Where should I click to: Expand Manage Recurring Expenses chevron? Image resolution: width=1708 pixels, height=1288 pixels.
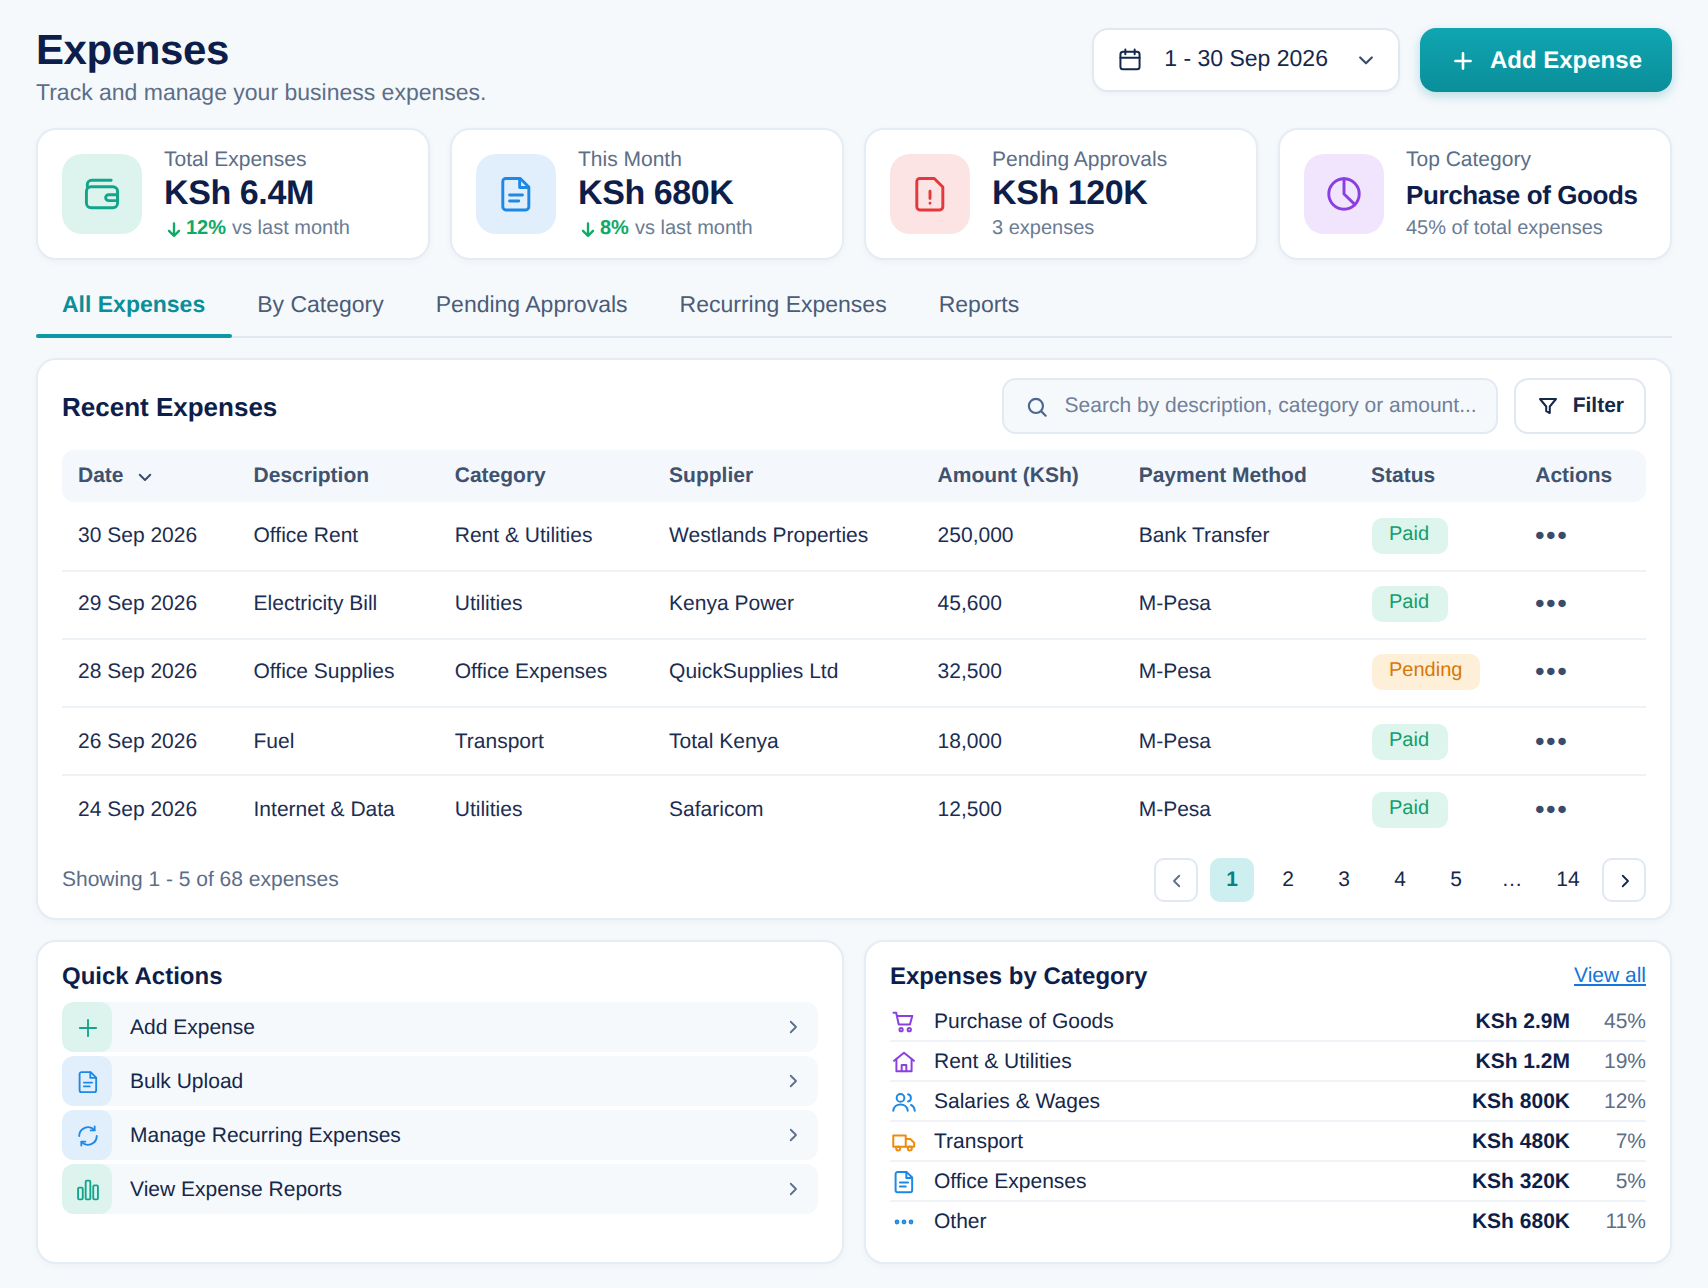point(793,1136)
